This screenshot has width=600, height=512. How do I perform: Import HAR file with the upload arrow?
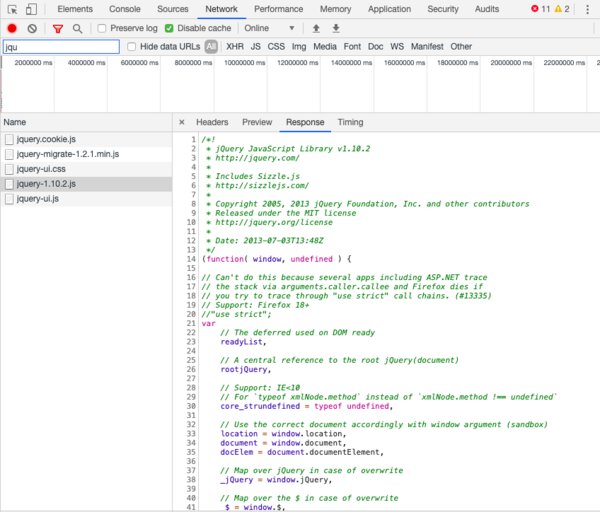[316, 28]
